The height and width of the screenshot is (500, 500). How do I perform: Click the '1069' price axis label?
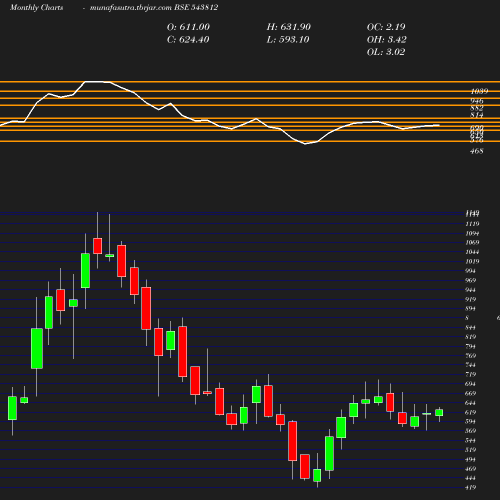[x=472, y=243]
